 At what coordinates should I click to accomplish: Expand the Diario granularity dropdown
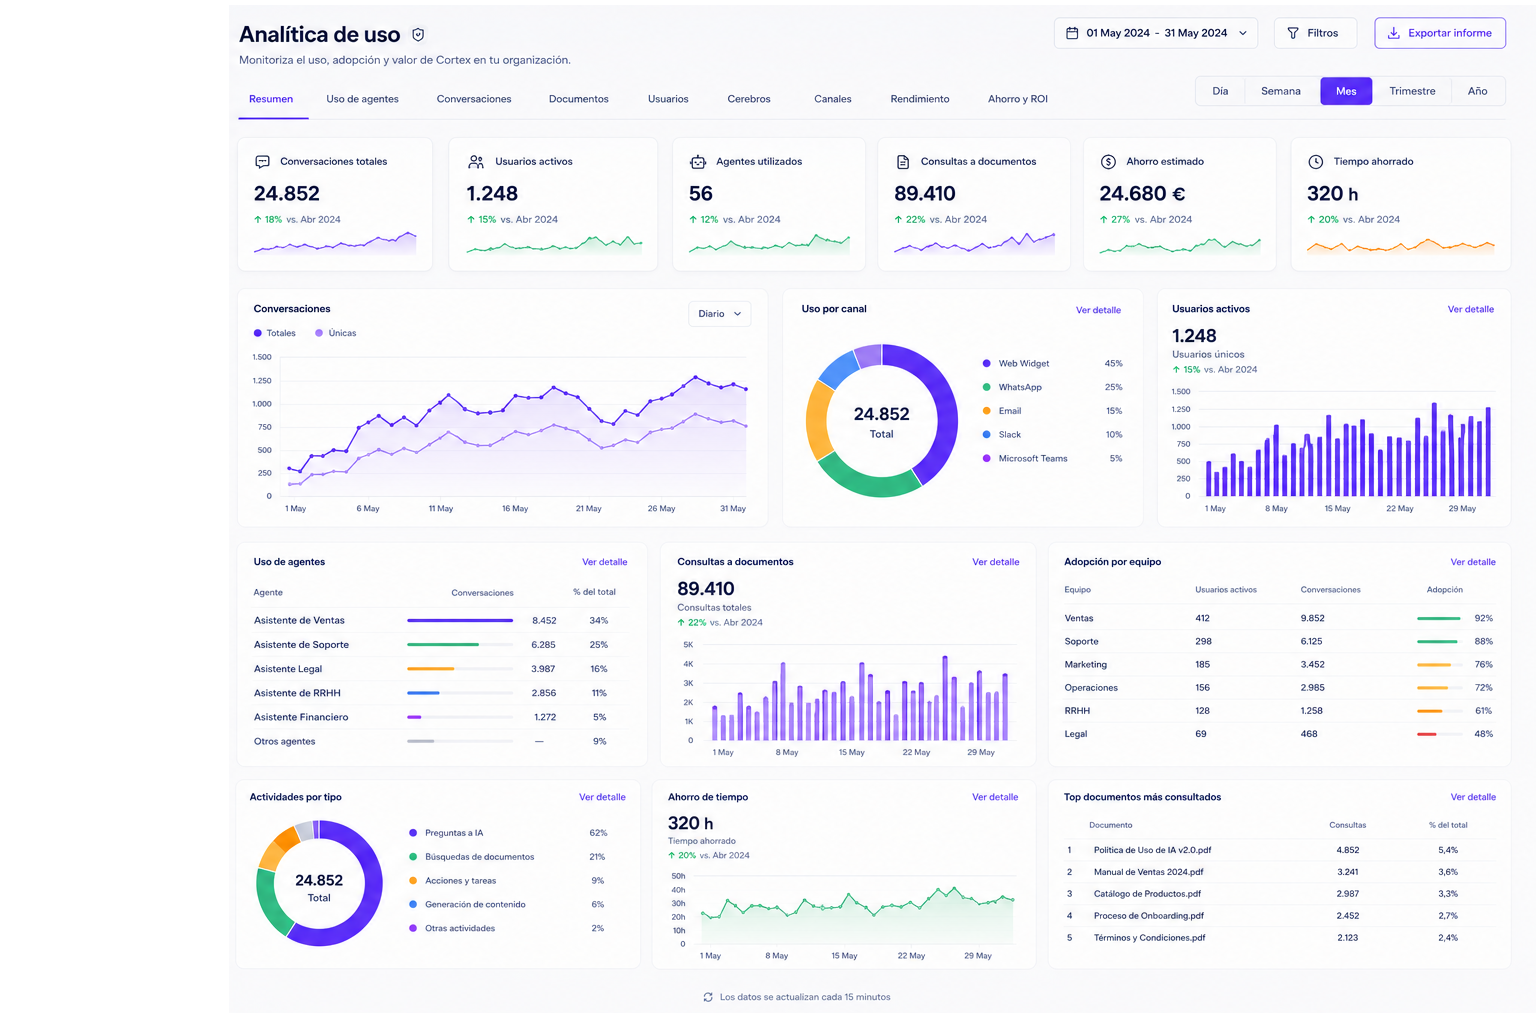click(x=719, y=314)
